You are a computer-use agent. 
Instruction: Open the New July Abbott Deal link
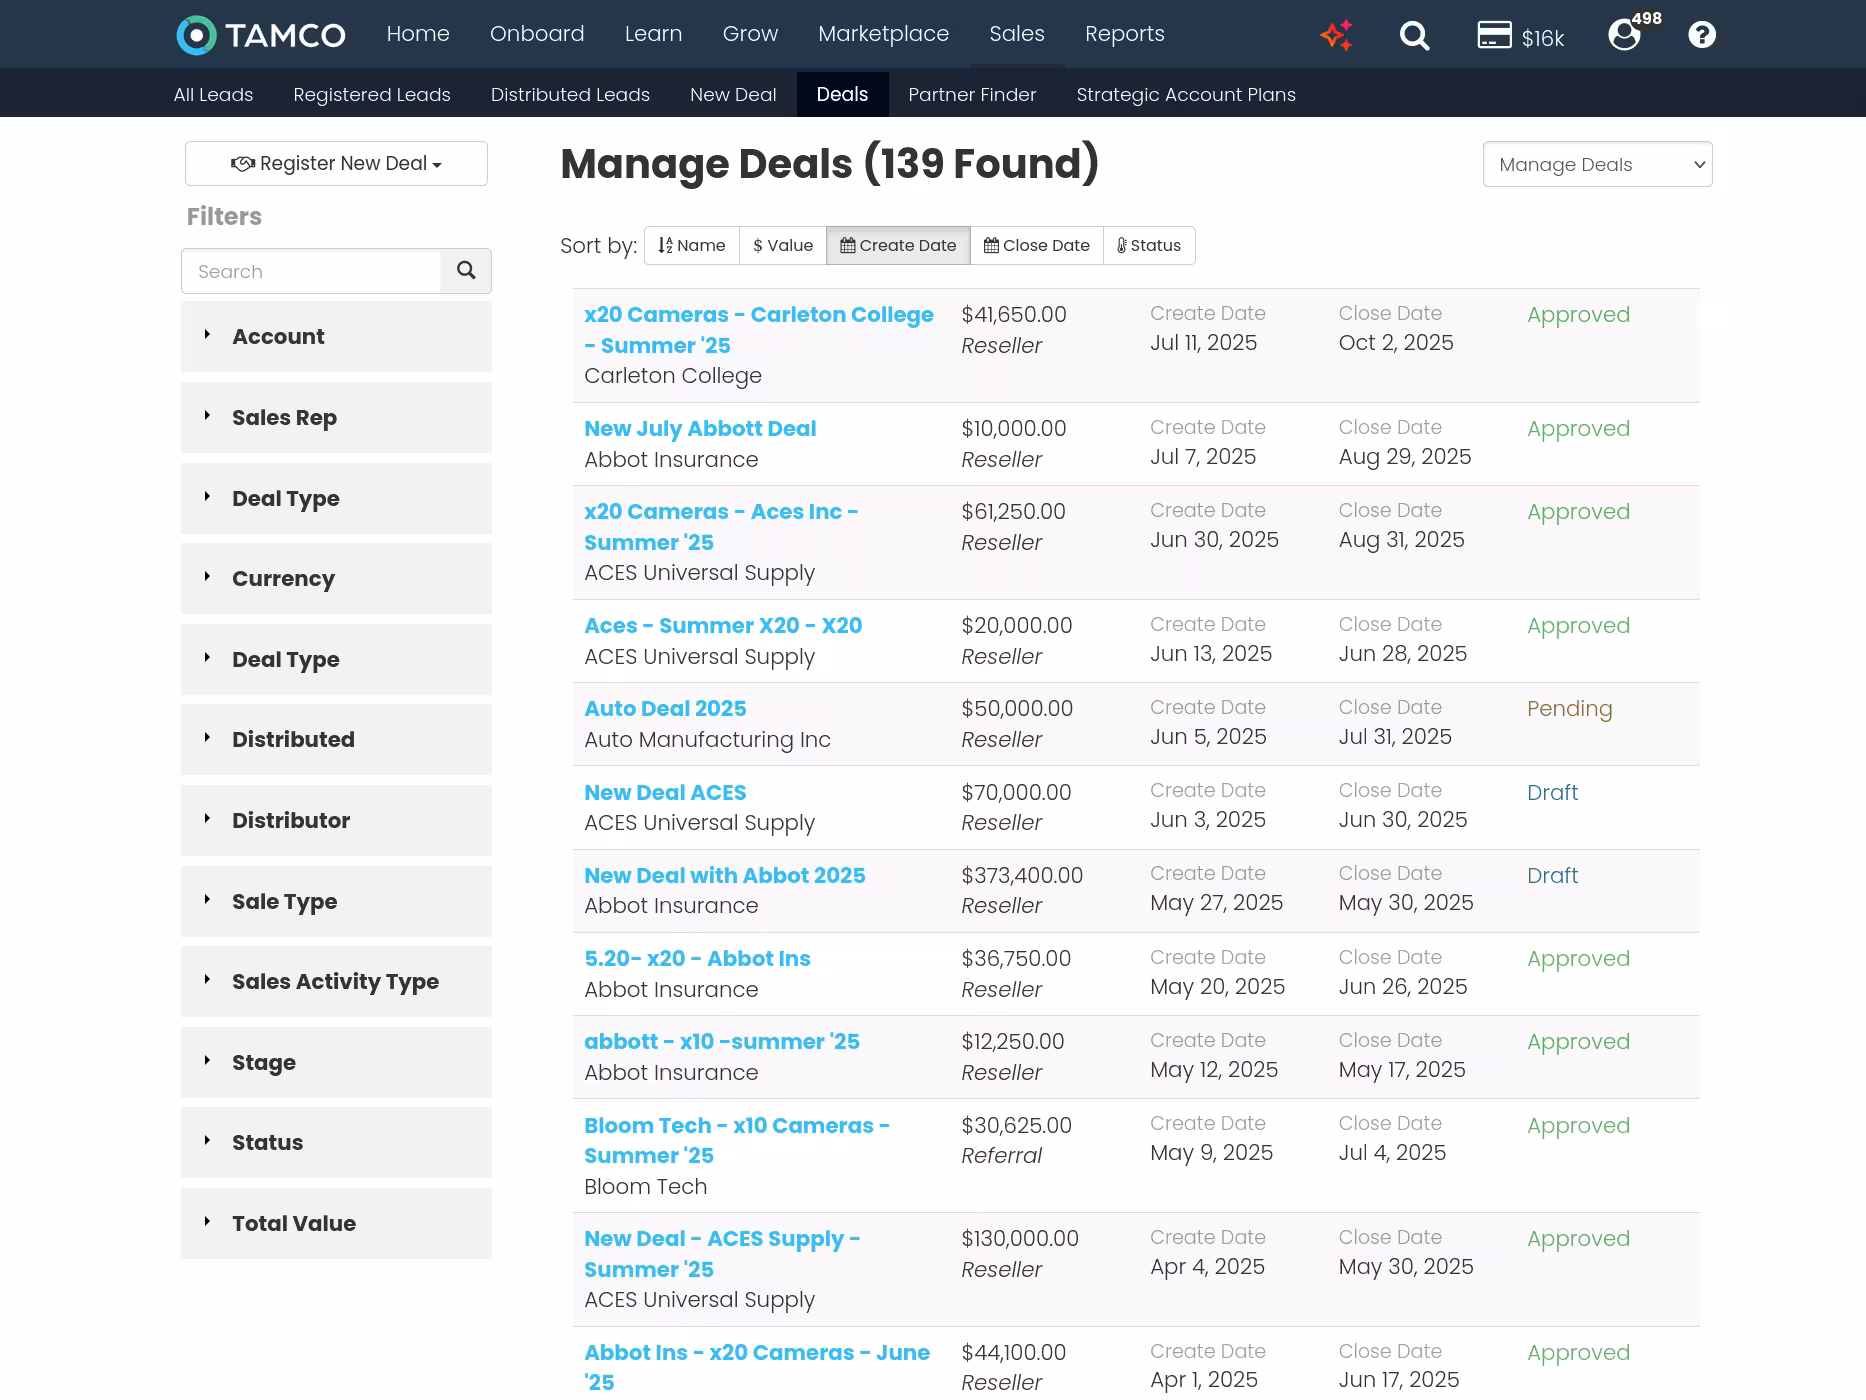[700, 429]
